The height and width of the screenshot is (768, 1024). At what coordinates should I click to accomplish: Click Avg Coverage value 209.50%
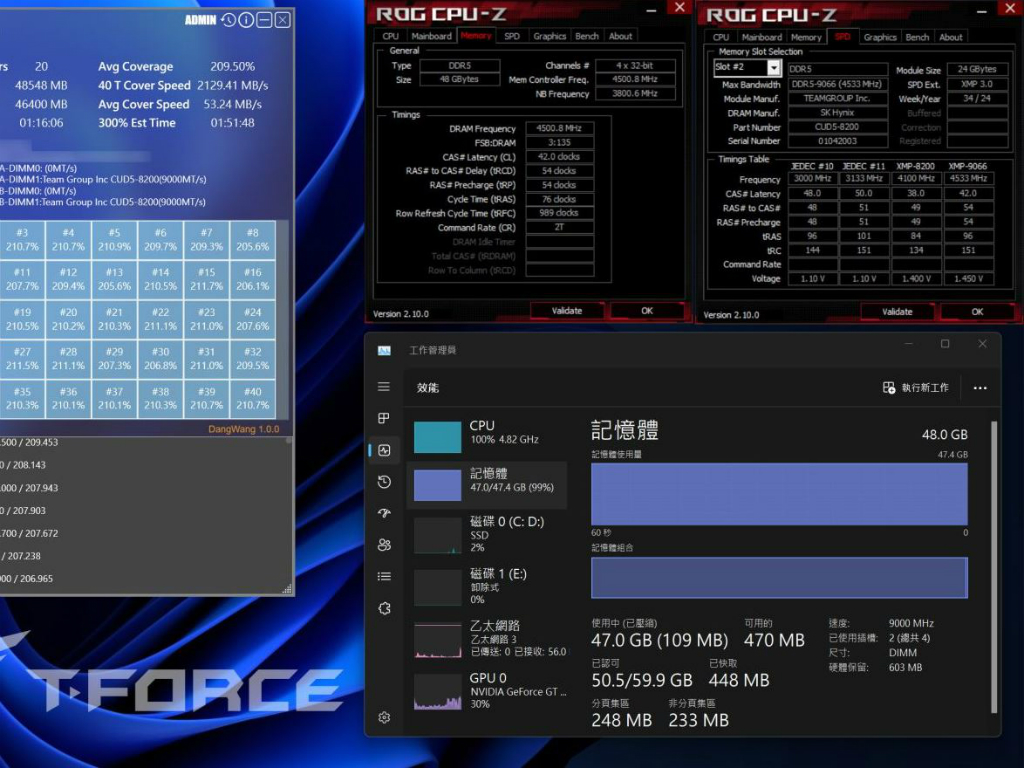tap(232, 67)
